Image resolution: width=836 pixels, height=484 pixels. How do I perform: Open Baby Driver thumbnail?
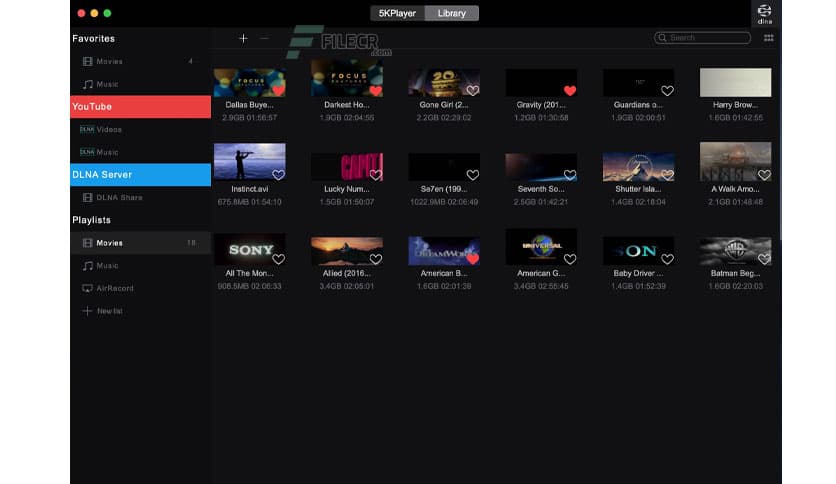point(638,251)
